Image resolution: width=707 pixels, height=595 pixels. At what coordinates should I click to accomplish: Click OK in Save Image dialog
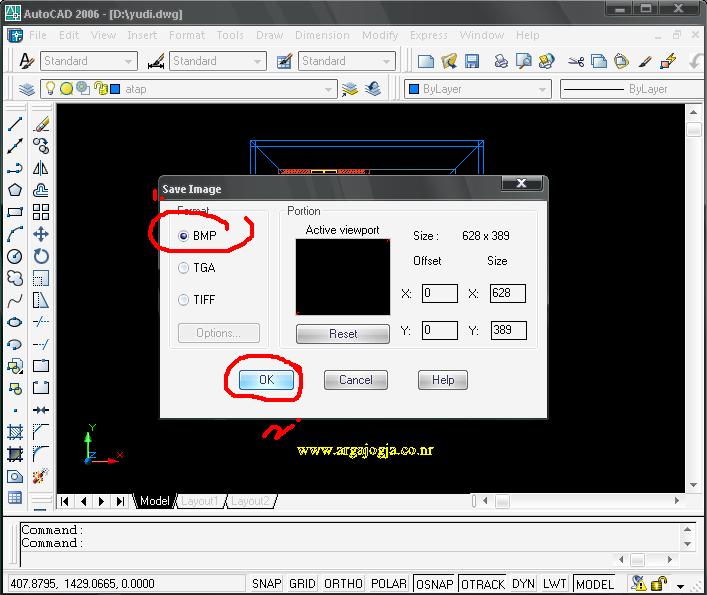click(266, 380)
